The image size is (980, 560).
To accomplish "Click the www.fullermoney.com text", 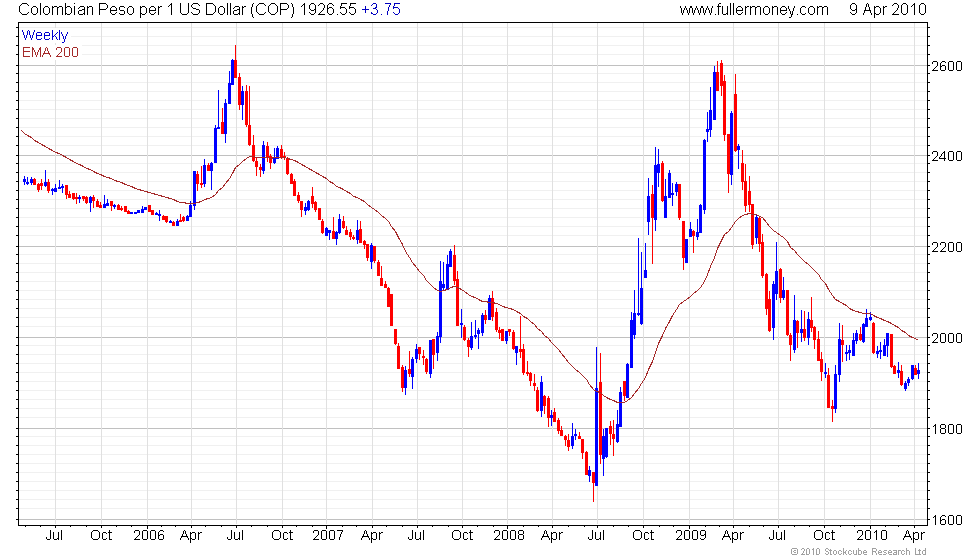I will click(754, 10).
